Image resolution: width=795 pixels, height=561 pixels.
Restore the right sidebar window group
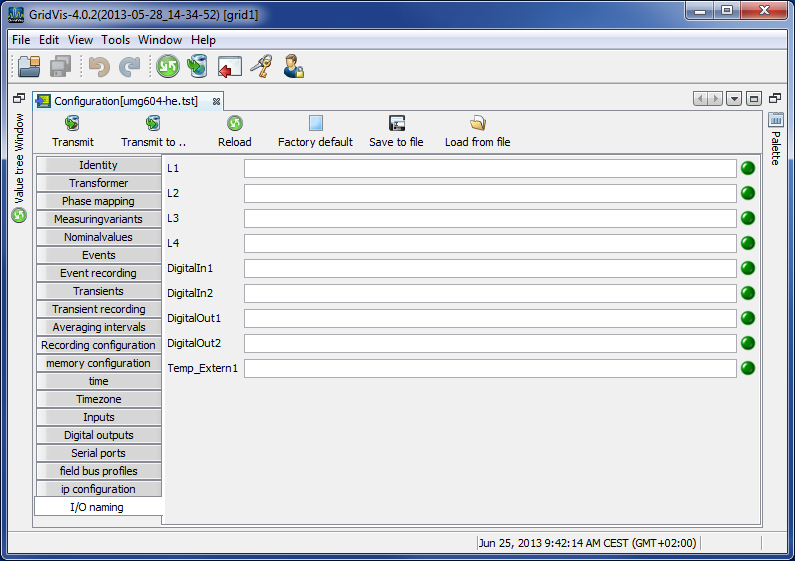pyautogui.click(x=775, y=98)
